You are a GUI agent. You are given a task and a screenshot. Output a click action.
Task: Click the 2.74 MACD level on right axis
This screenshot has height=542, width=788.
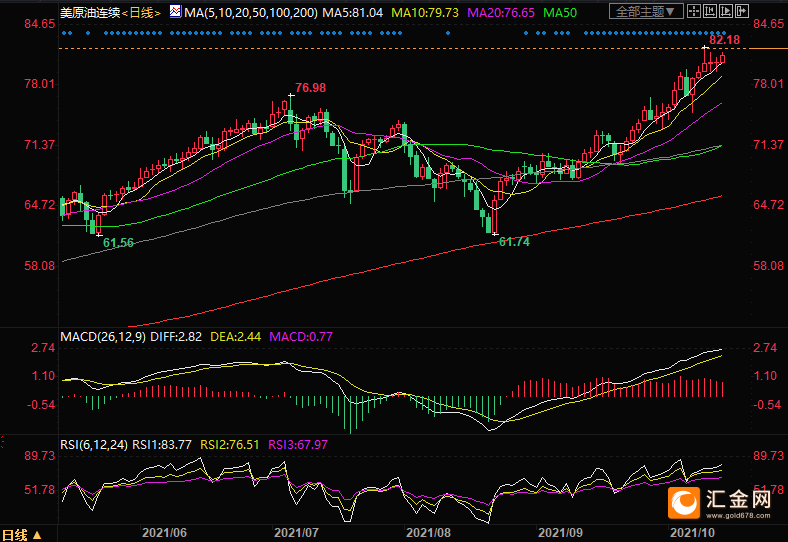pyautogui.click(x=765, y=348)
